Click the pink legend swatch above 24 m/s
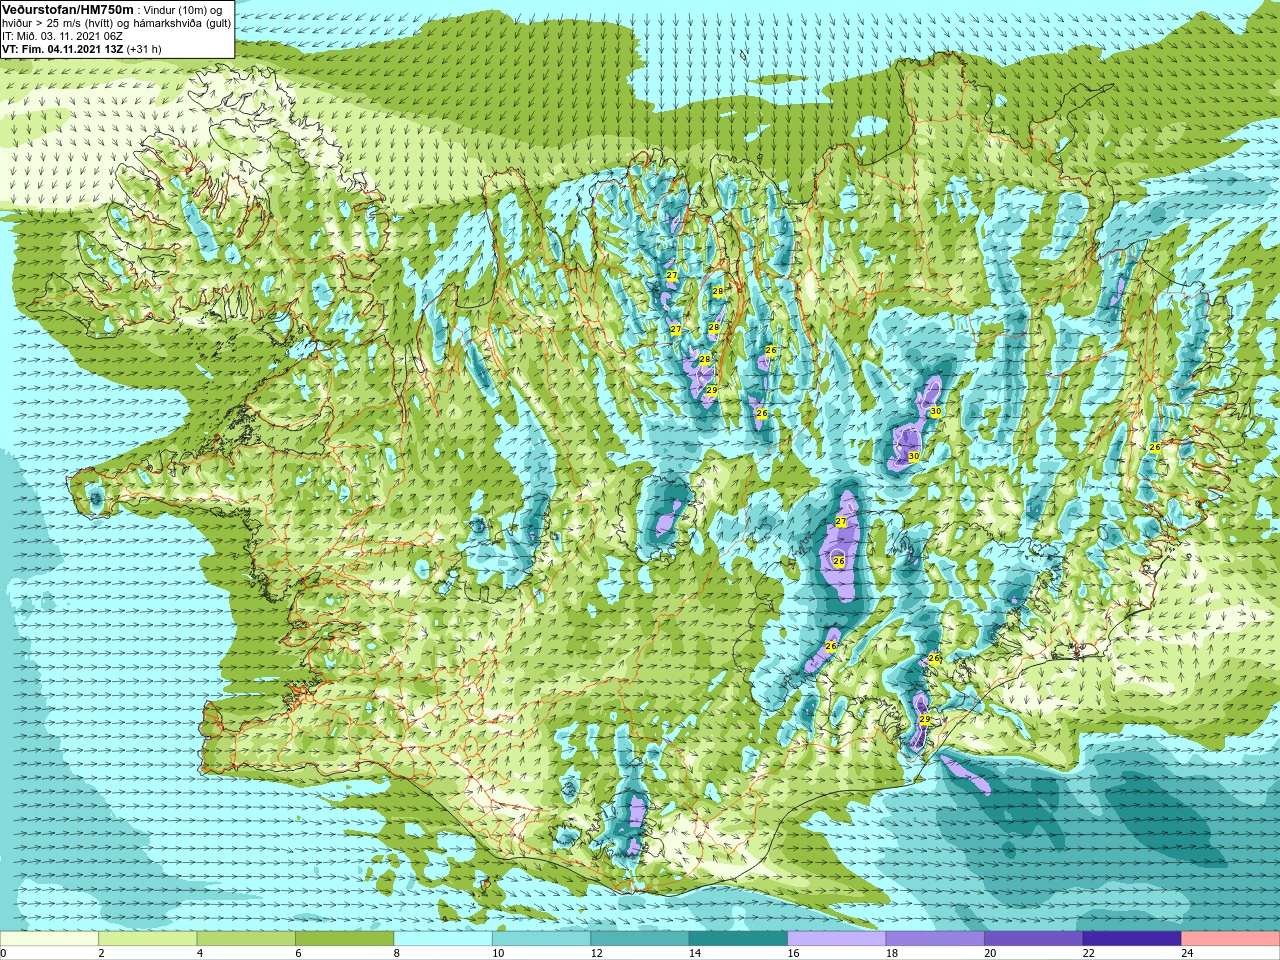The width and height of the screenshot is (1280, 960). point(1231,939)
